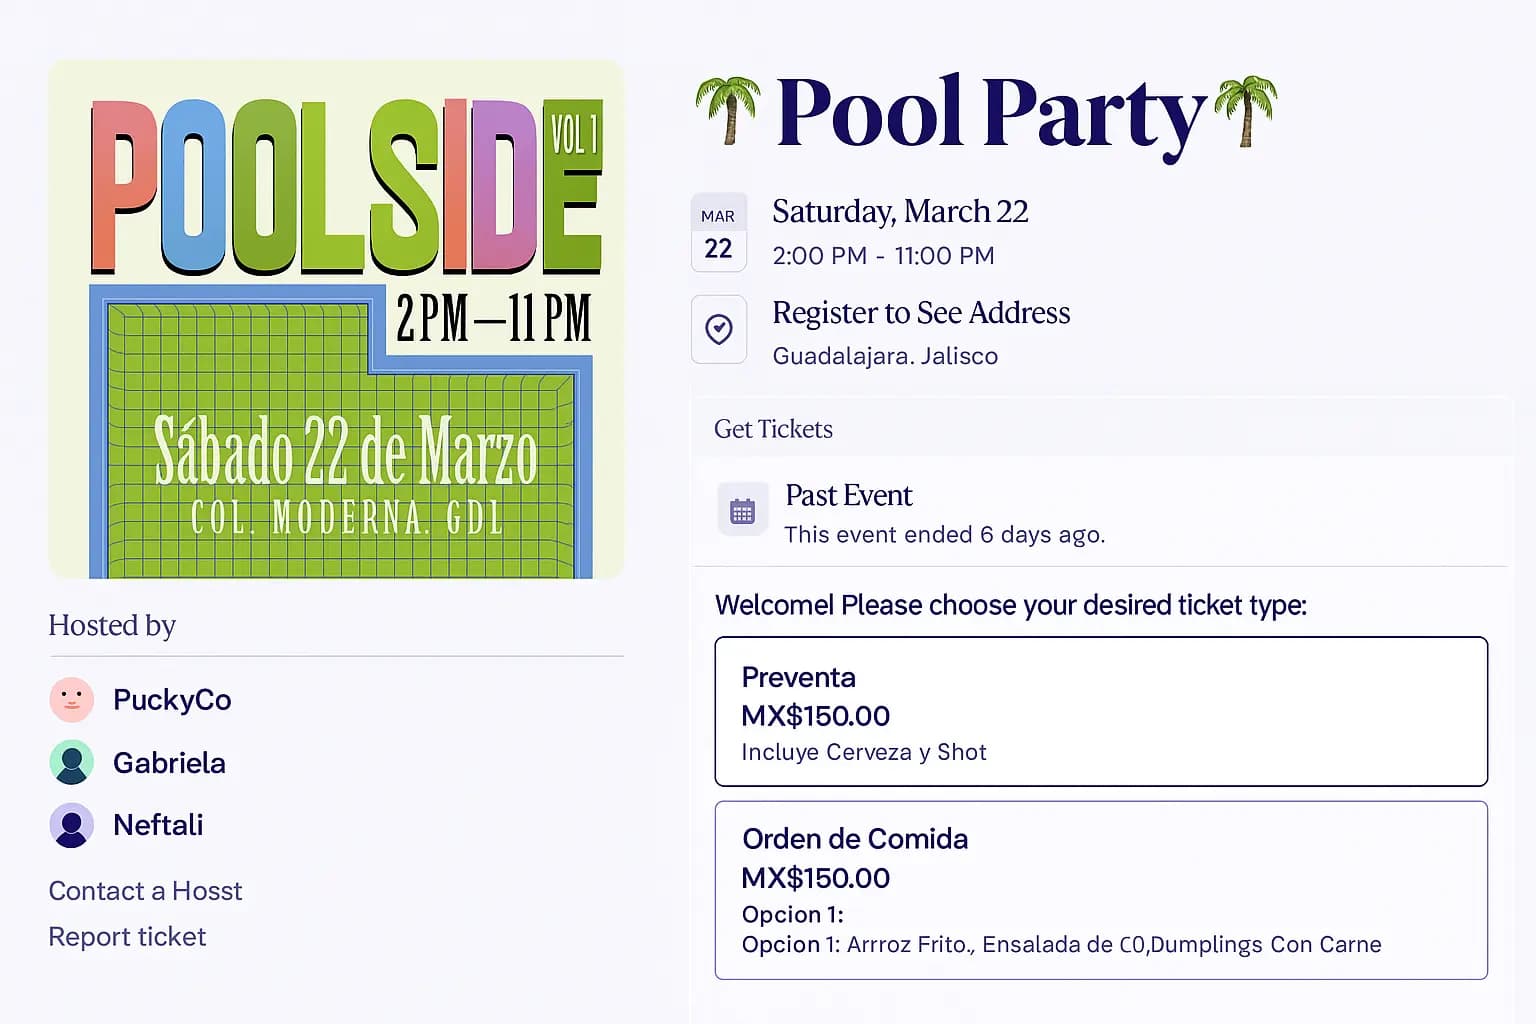
Task: Click the location pin checkmark icon
Action: (x=718, y=329)
